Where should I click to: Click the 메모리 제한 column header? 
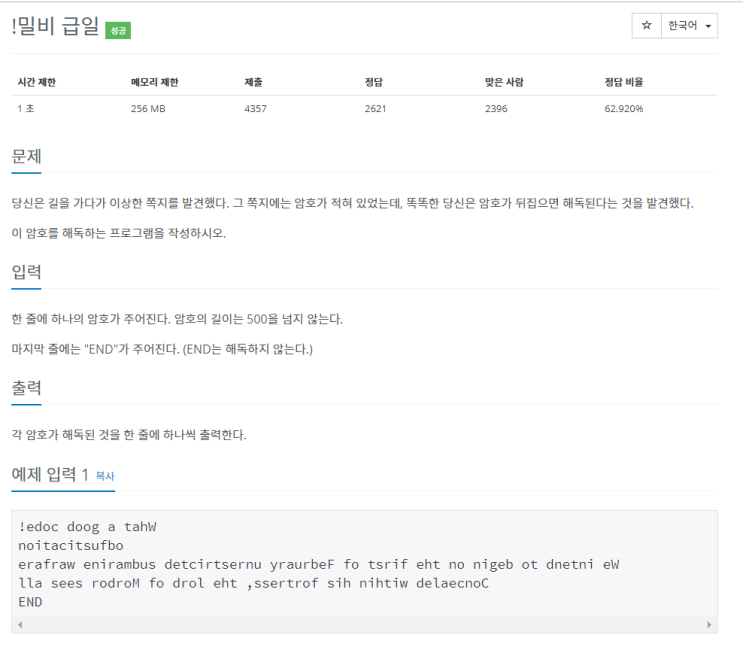pyautogui.click(x=154, y=82)
